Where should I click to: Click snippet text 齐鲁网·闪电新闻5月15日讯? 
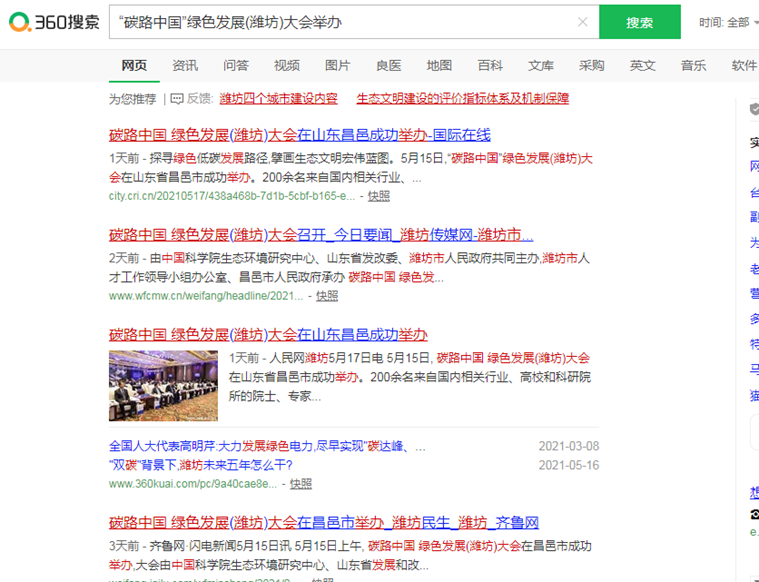point(220,546)
